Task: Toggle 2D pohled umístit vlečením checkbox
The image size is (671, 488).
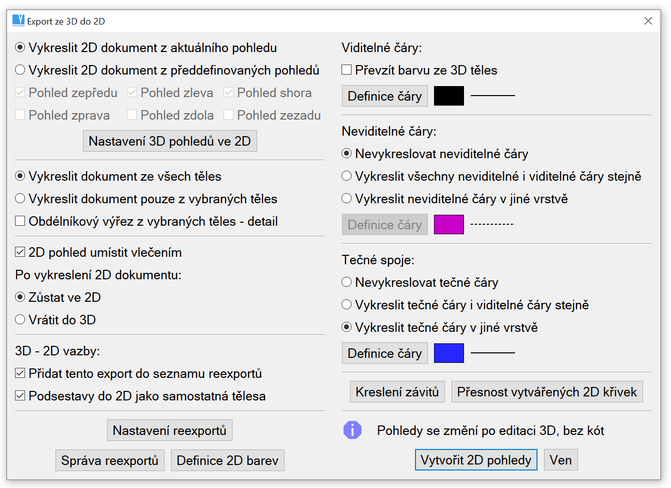Action: [x=22, y=253]
